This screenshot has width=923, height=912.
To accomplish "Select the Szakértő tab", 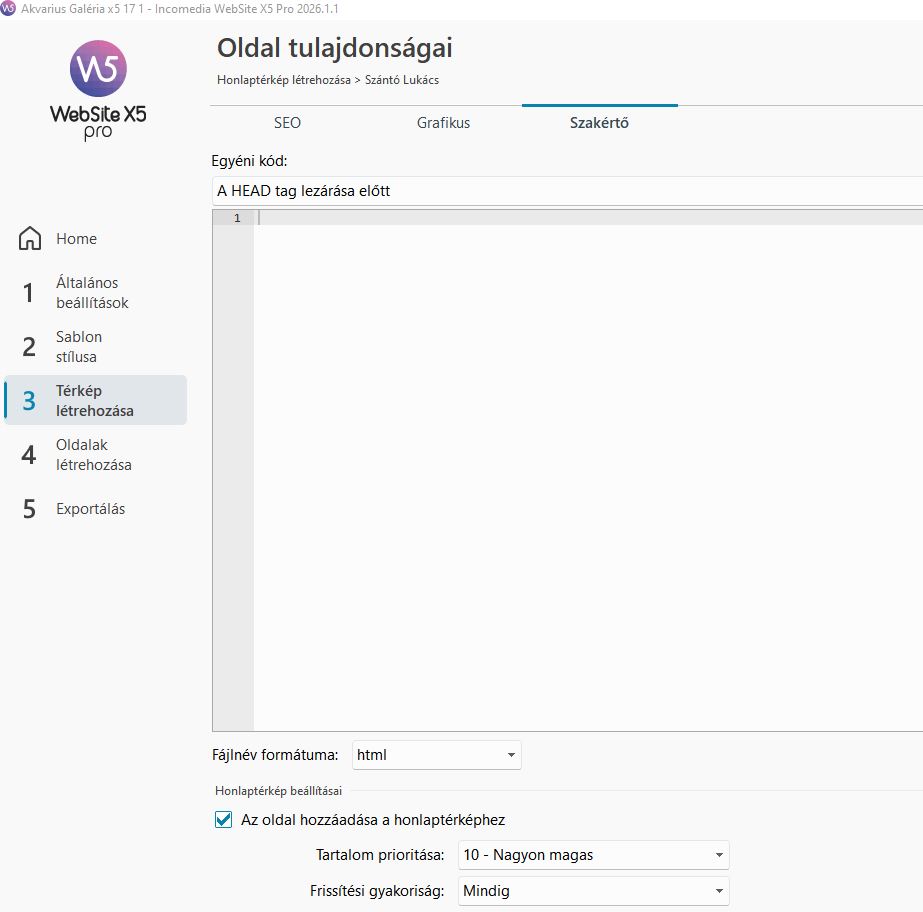I will click(x=599, y=123).
